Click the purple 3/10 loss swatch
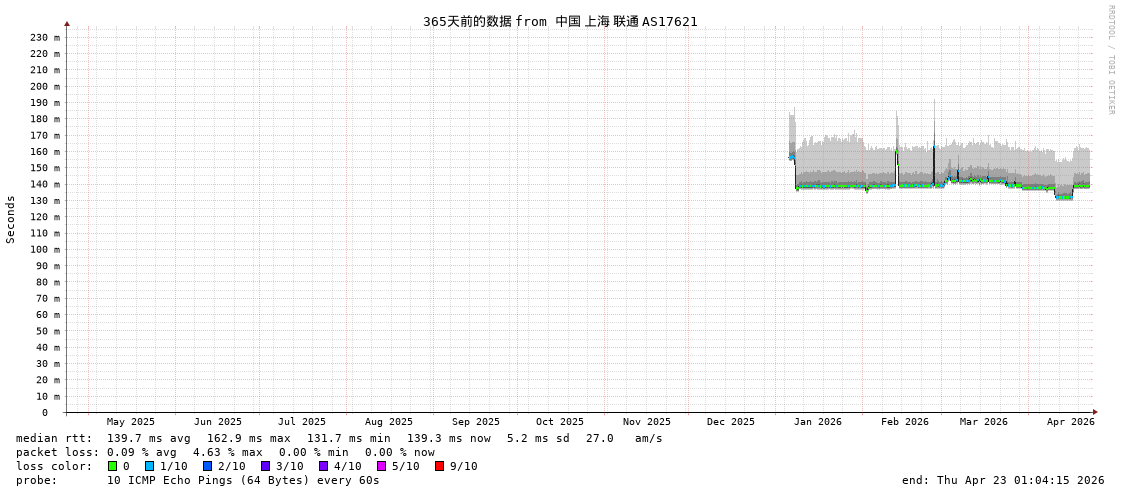This screenshot has height=494, width=1121. pos(265,466)
